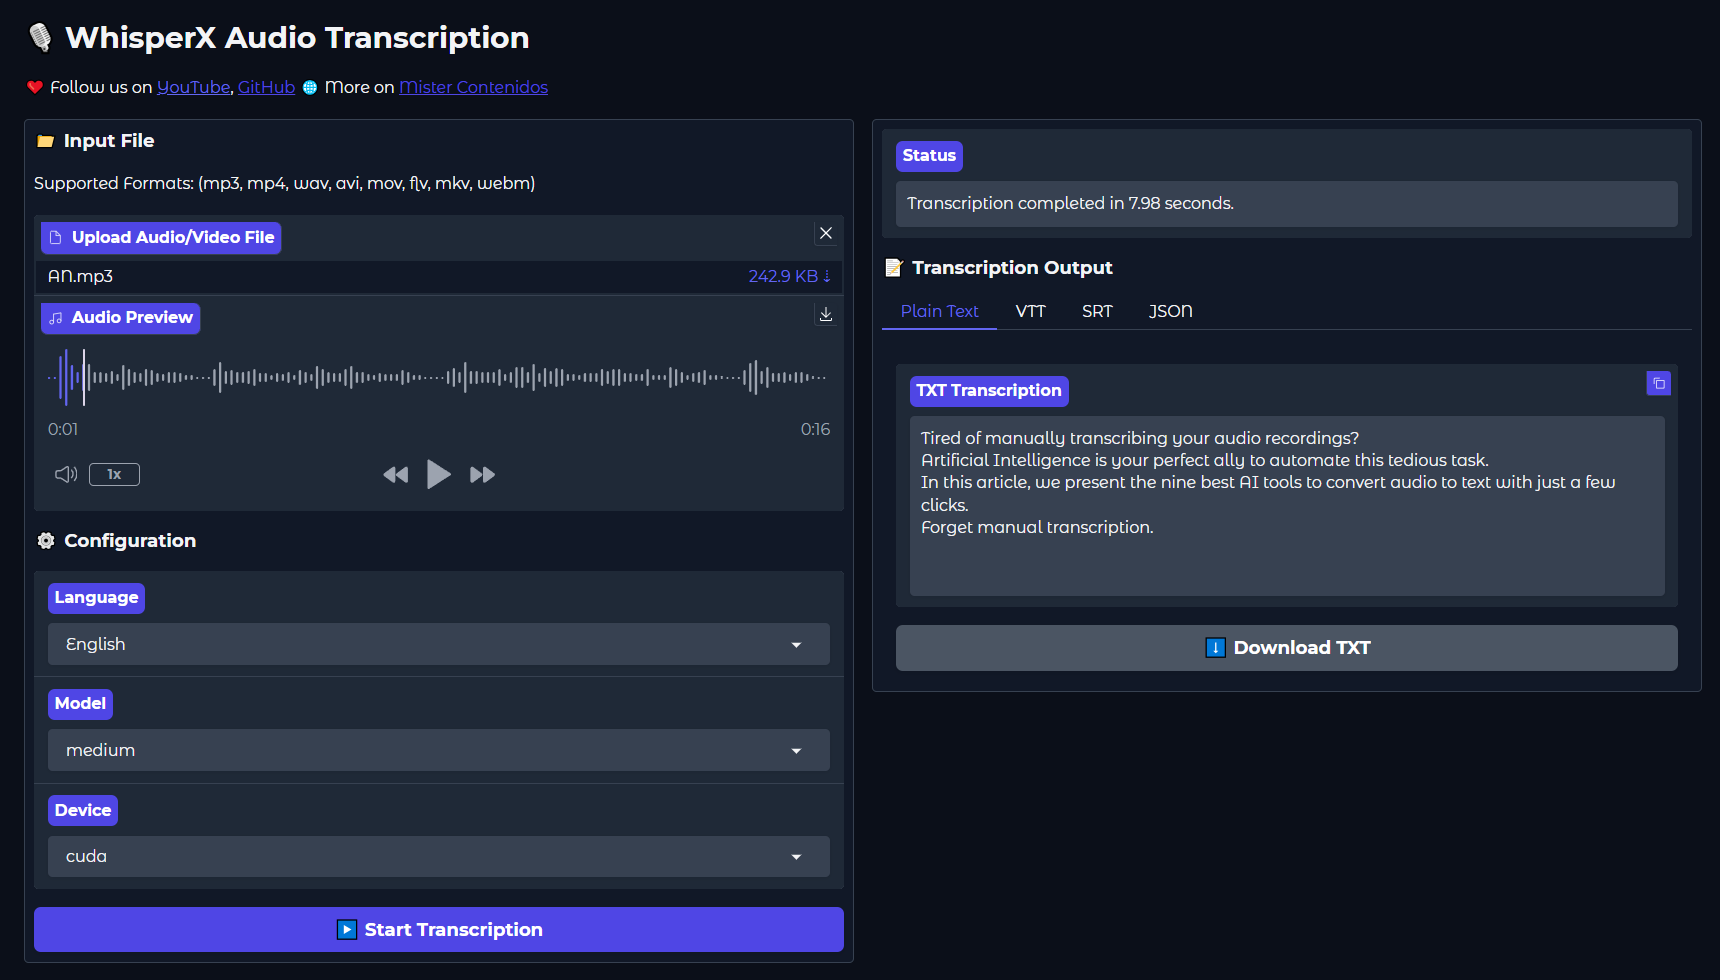1720x980 pixels.
Task: Click the Supported Formats text line
Action: [x=285, y=183]
